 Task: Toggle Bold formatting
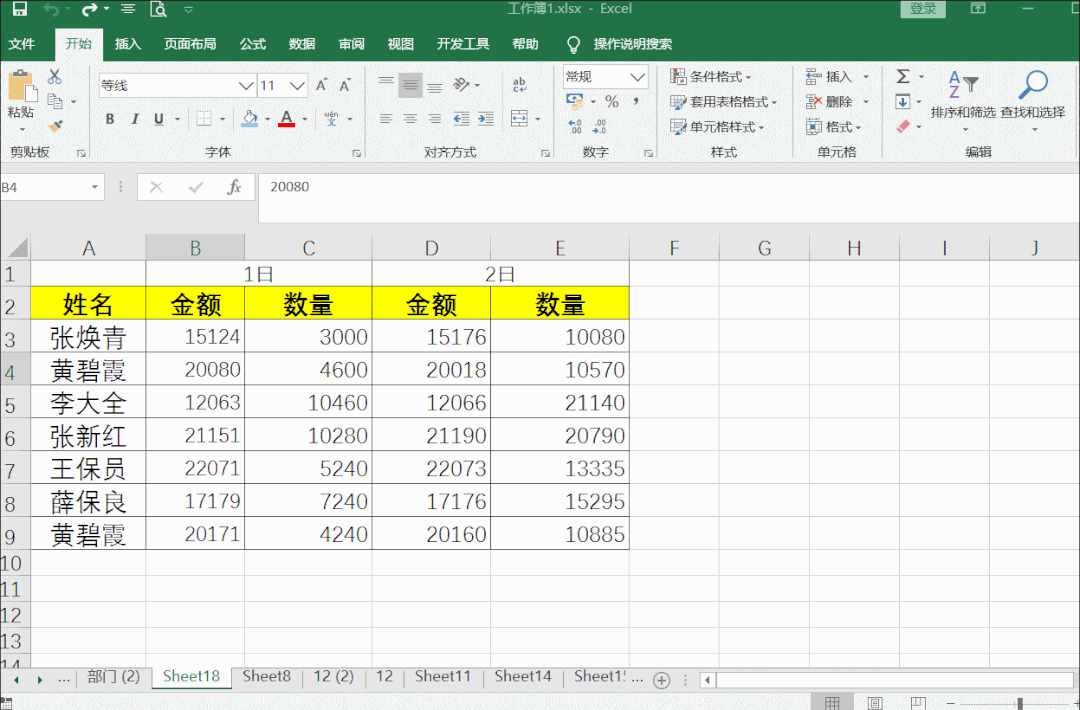(110, 119)
